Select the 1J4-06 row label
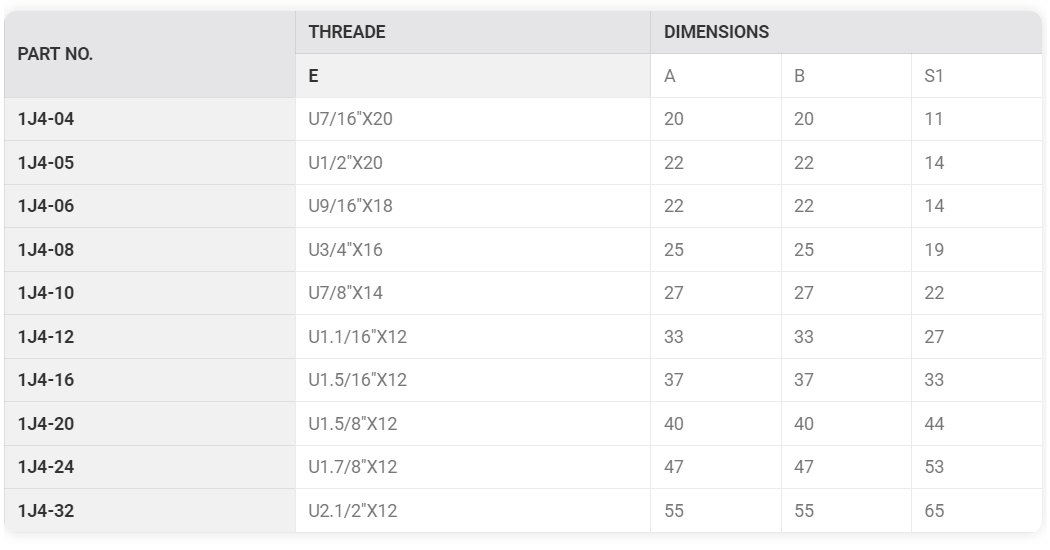Viewport: 1050px width, 550px height. 46,206
